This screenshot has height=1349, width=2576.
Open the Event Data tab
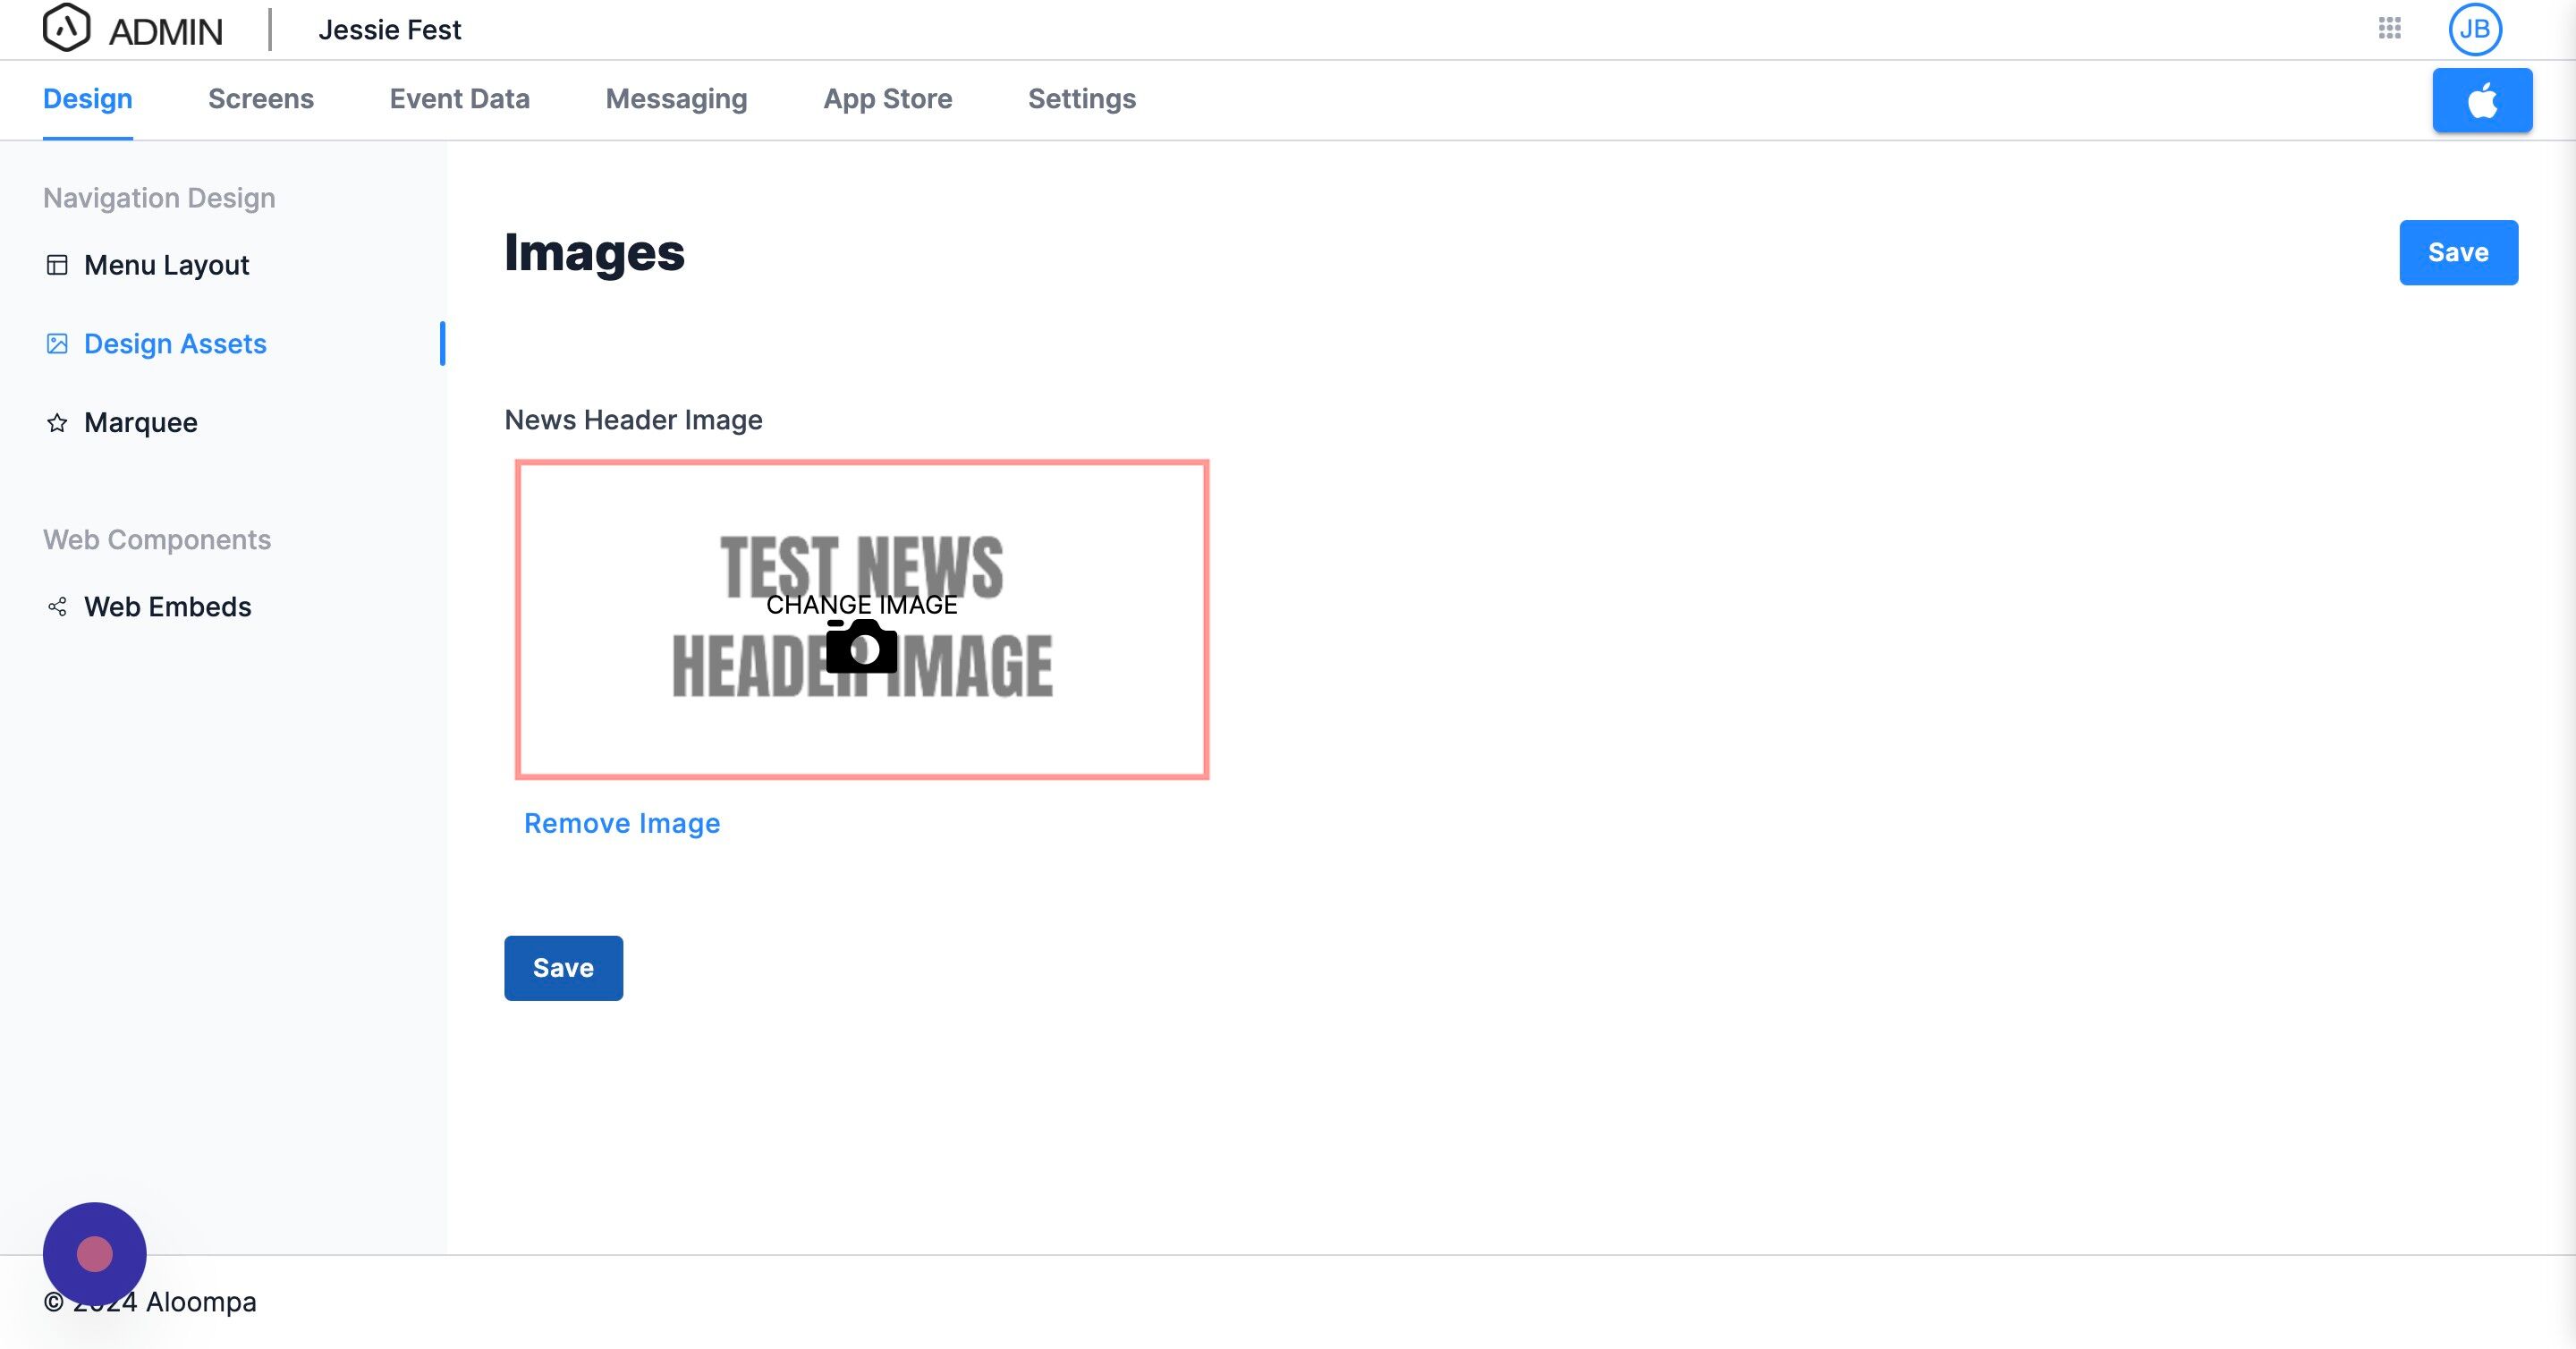tap(459, 99)
